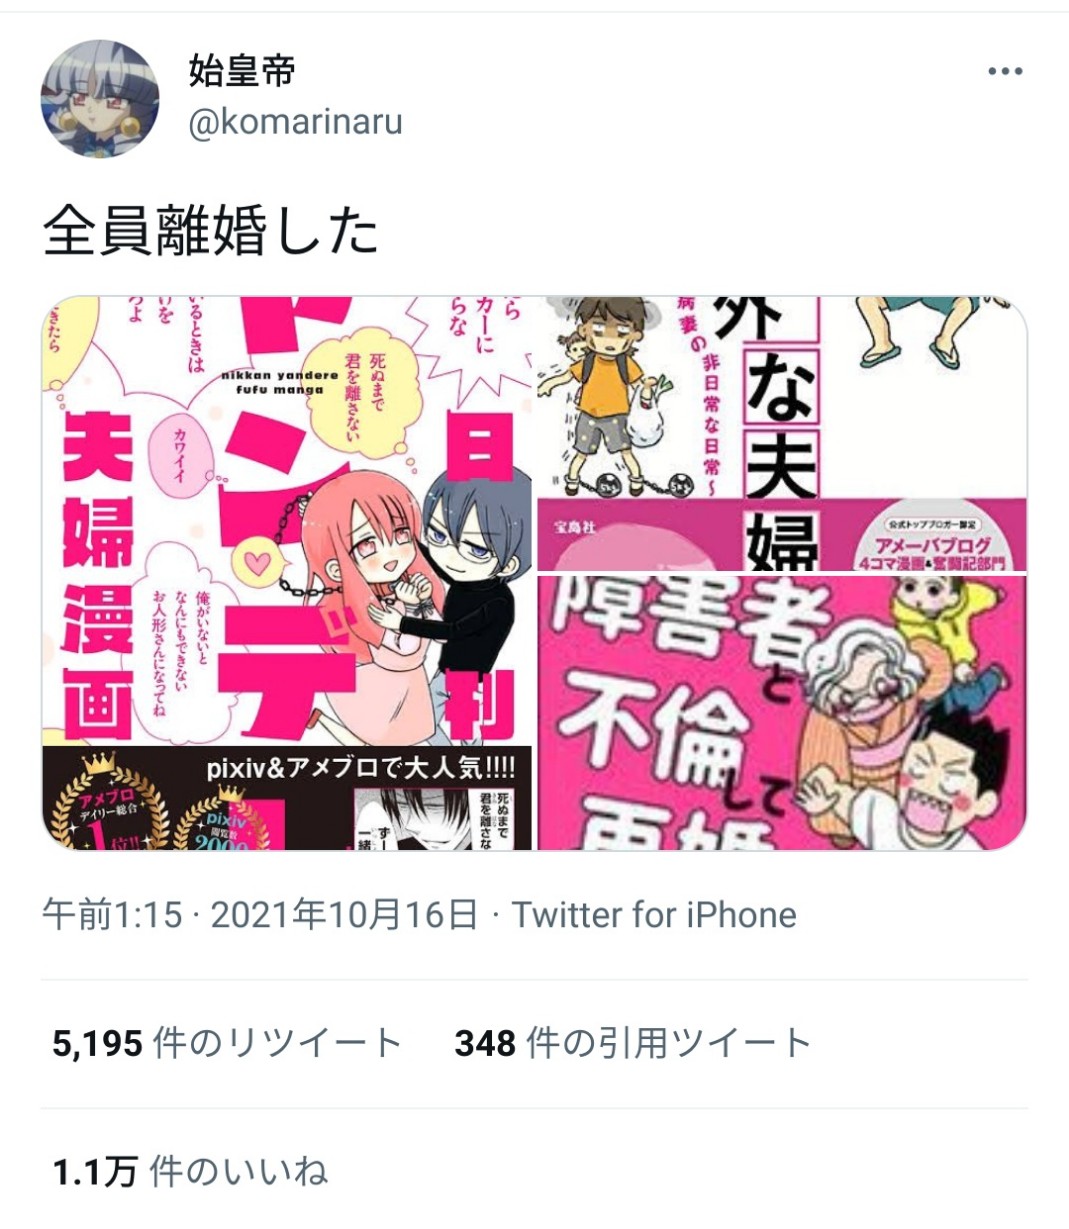Click the gold アメブロ laurel badge on cover
This screenshot has width=1069, height=1229.
108,808
